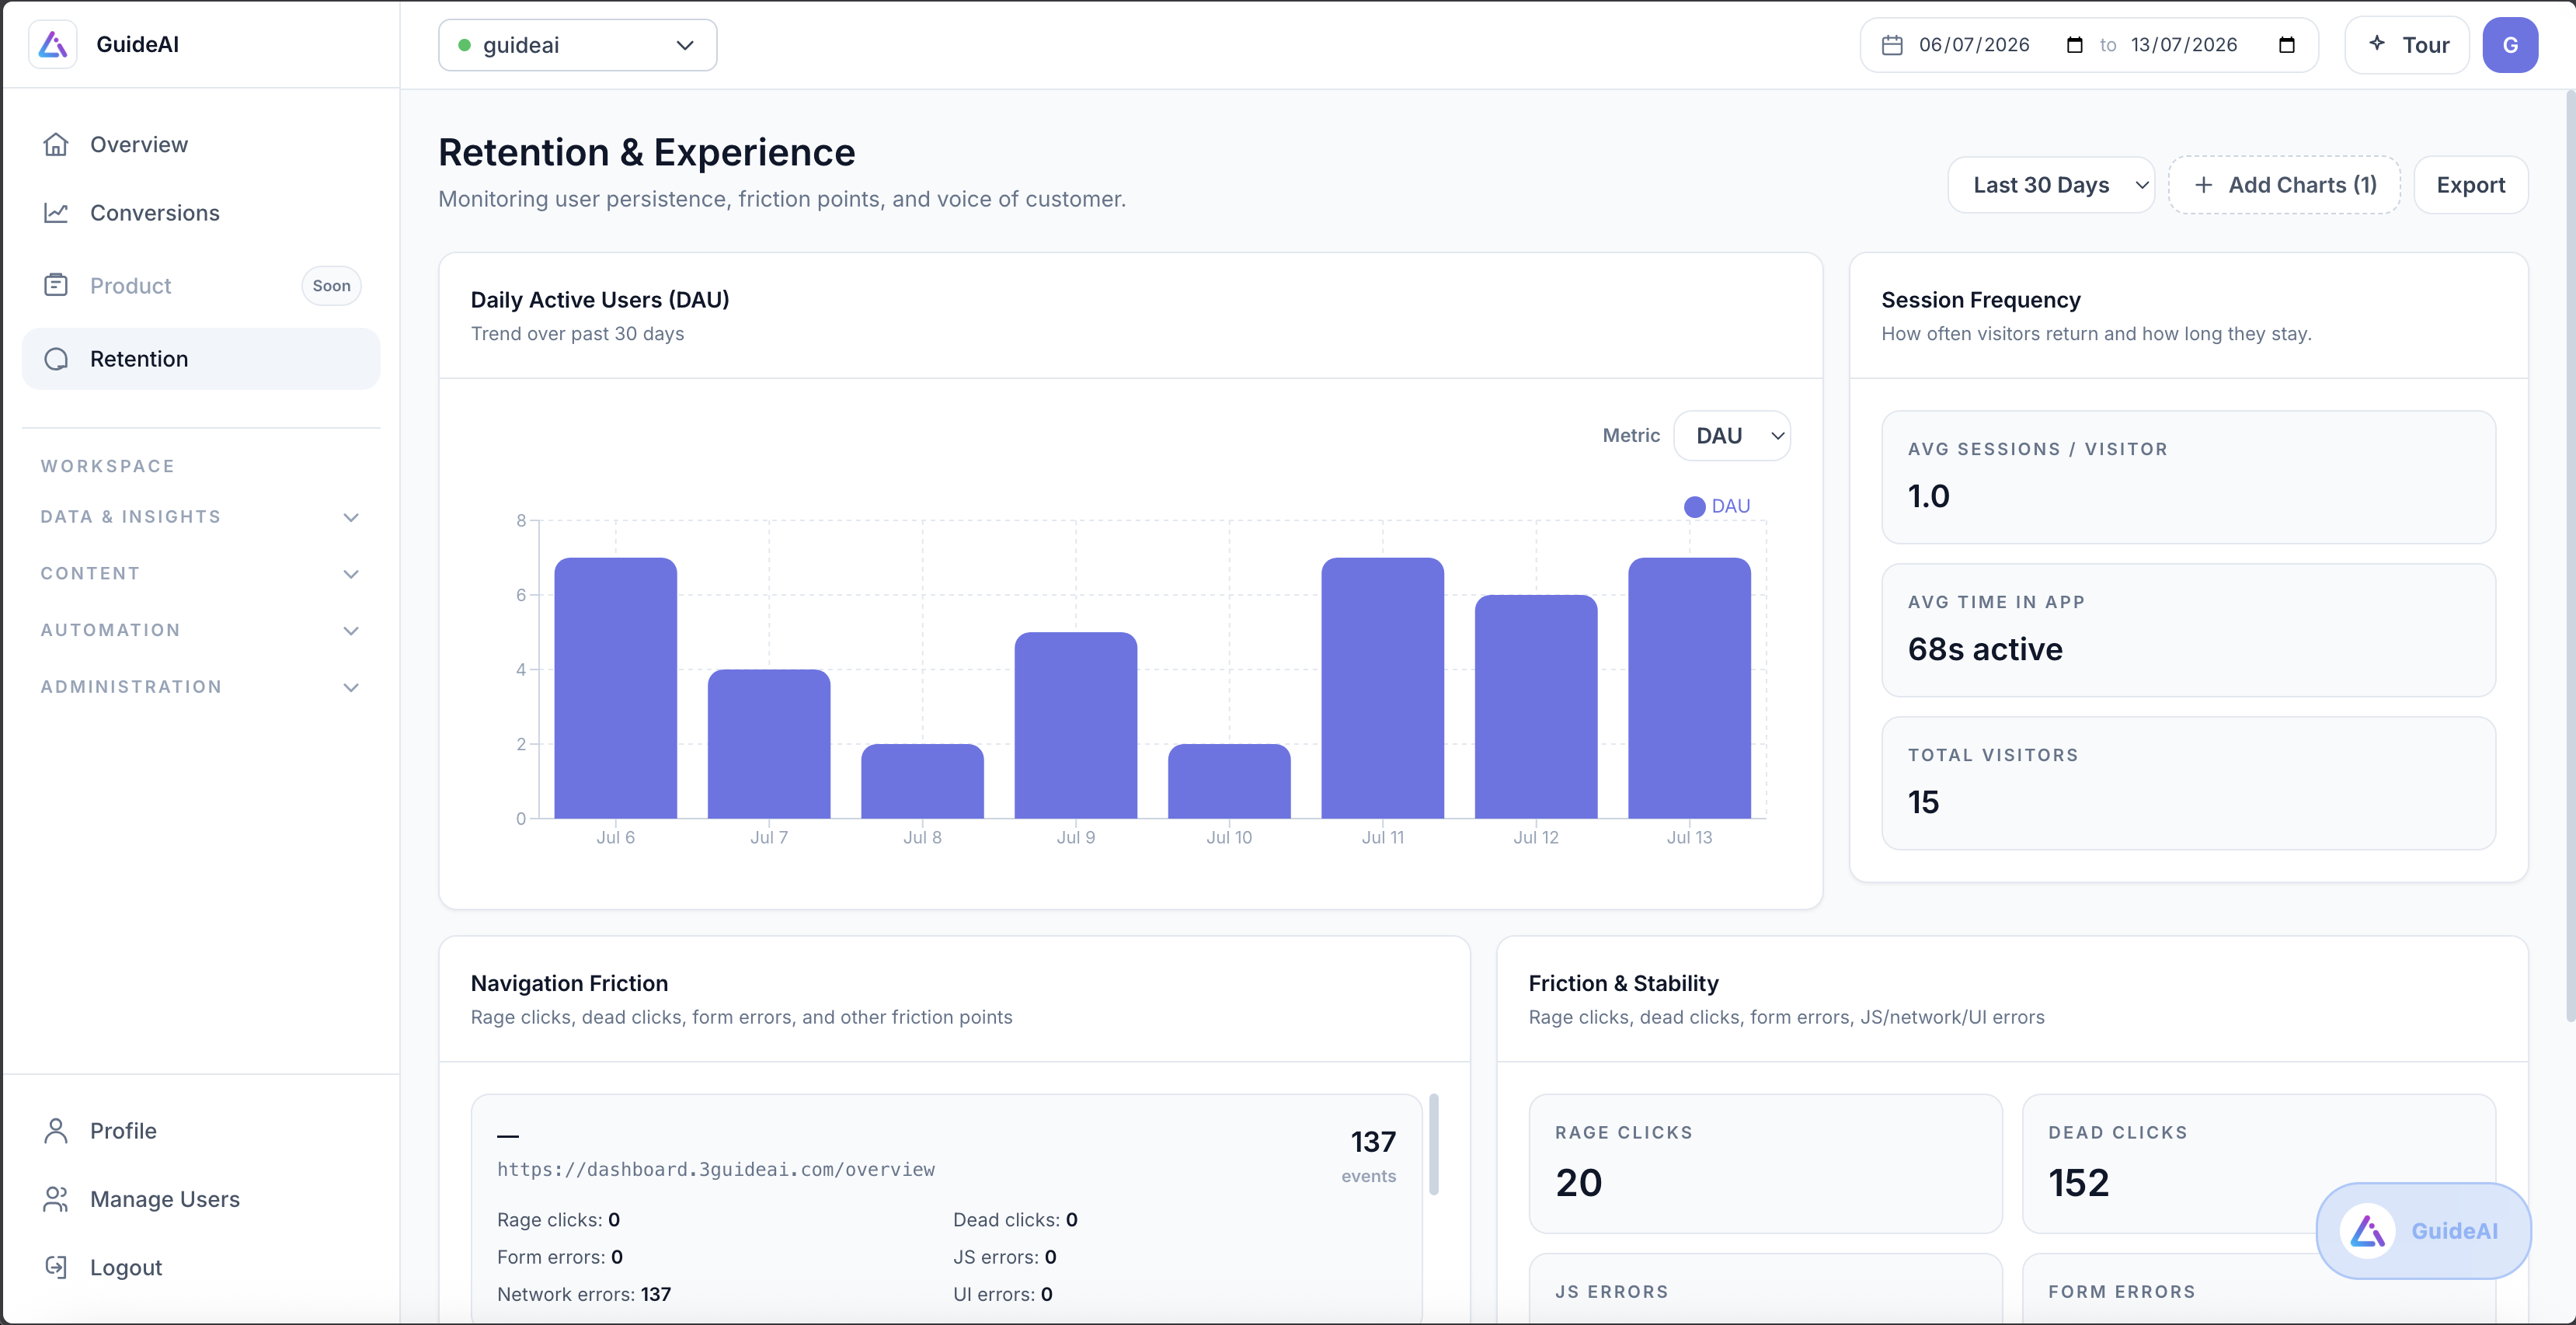Click the Product box icon
This screenshot has height=1325, width=2576.
coord(56,286)
